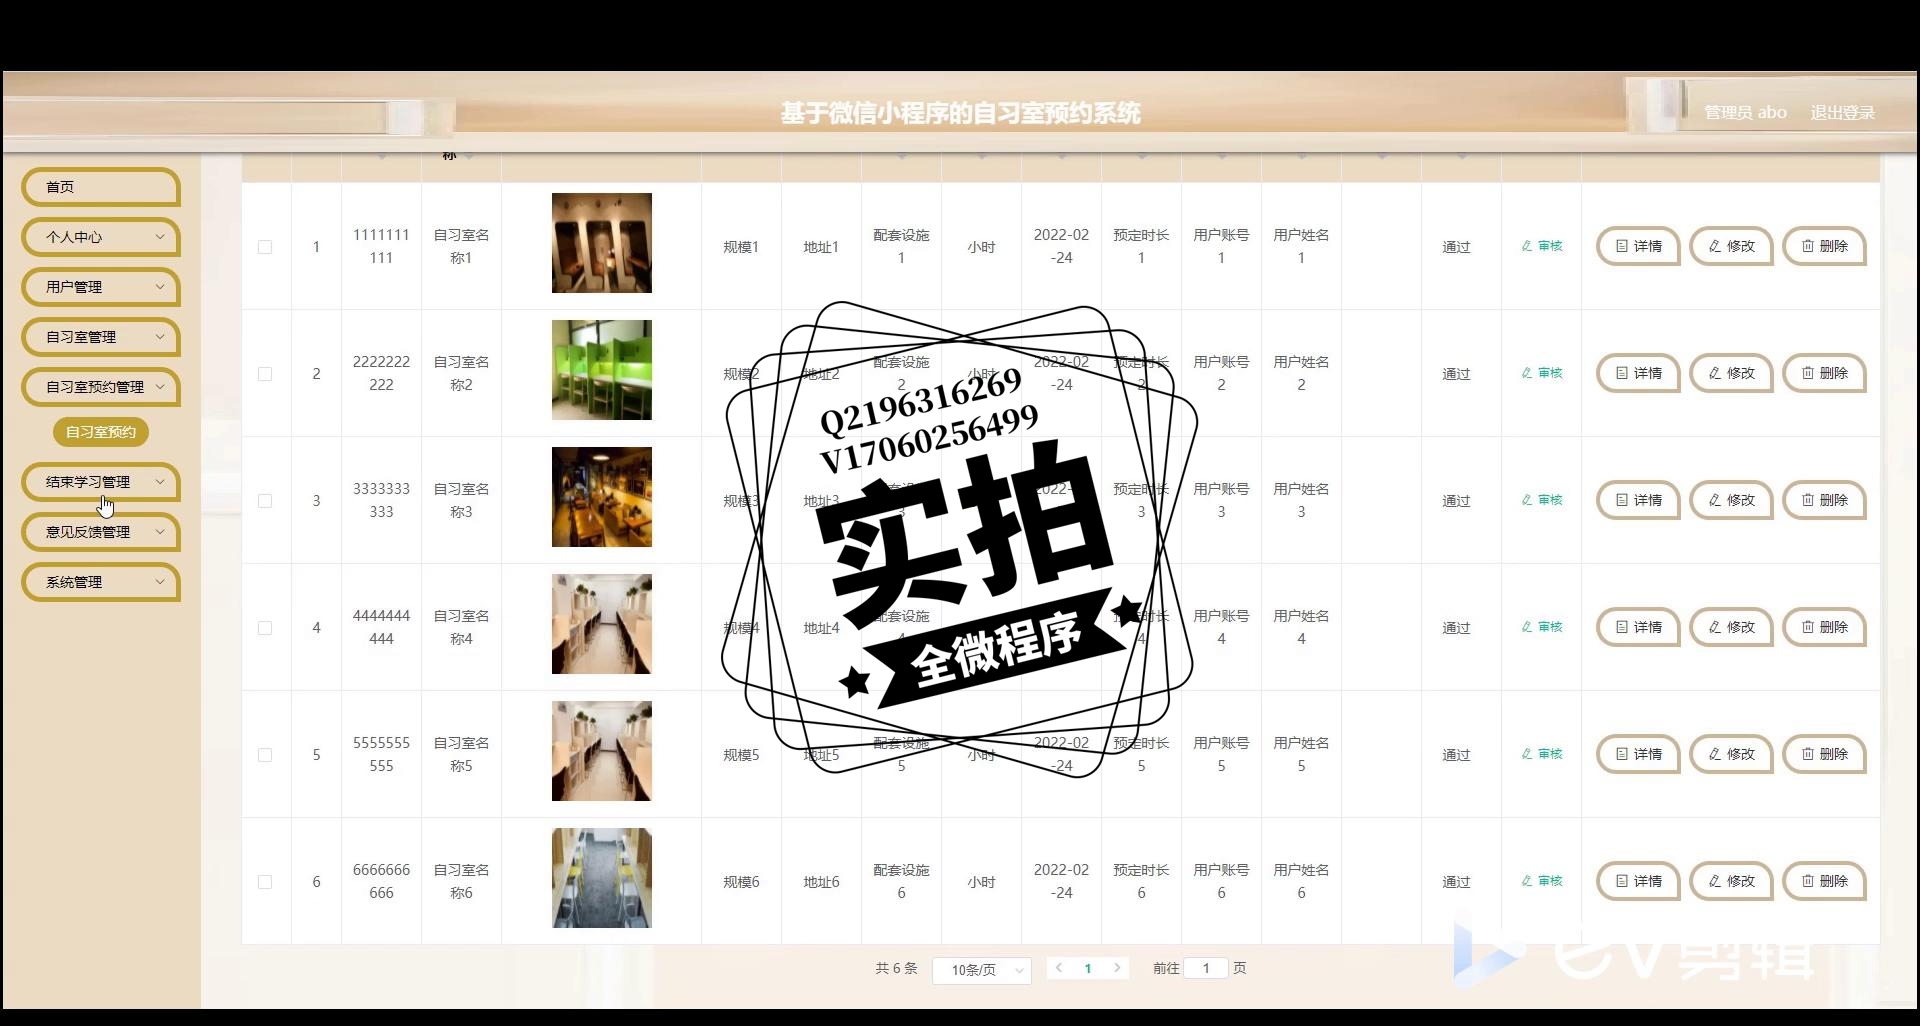Open the 自习室名称1 room thumbnail
This screenshot has height=1026, width=1920.
coord(602,243)
